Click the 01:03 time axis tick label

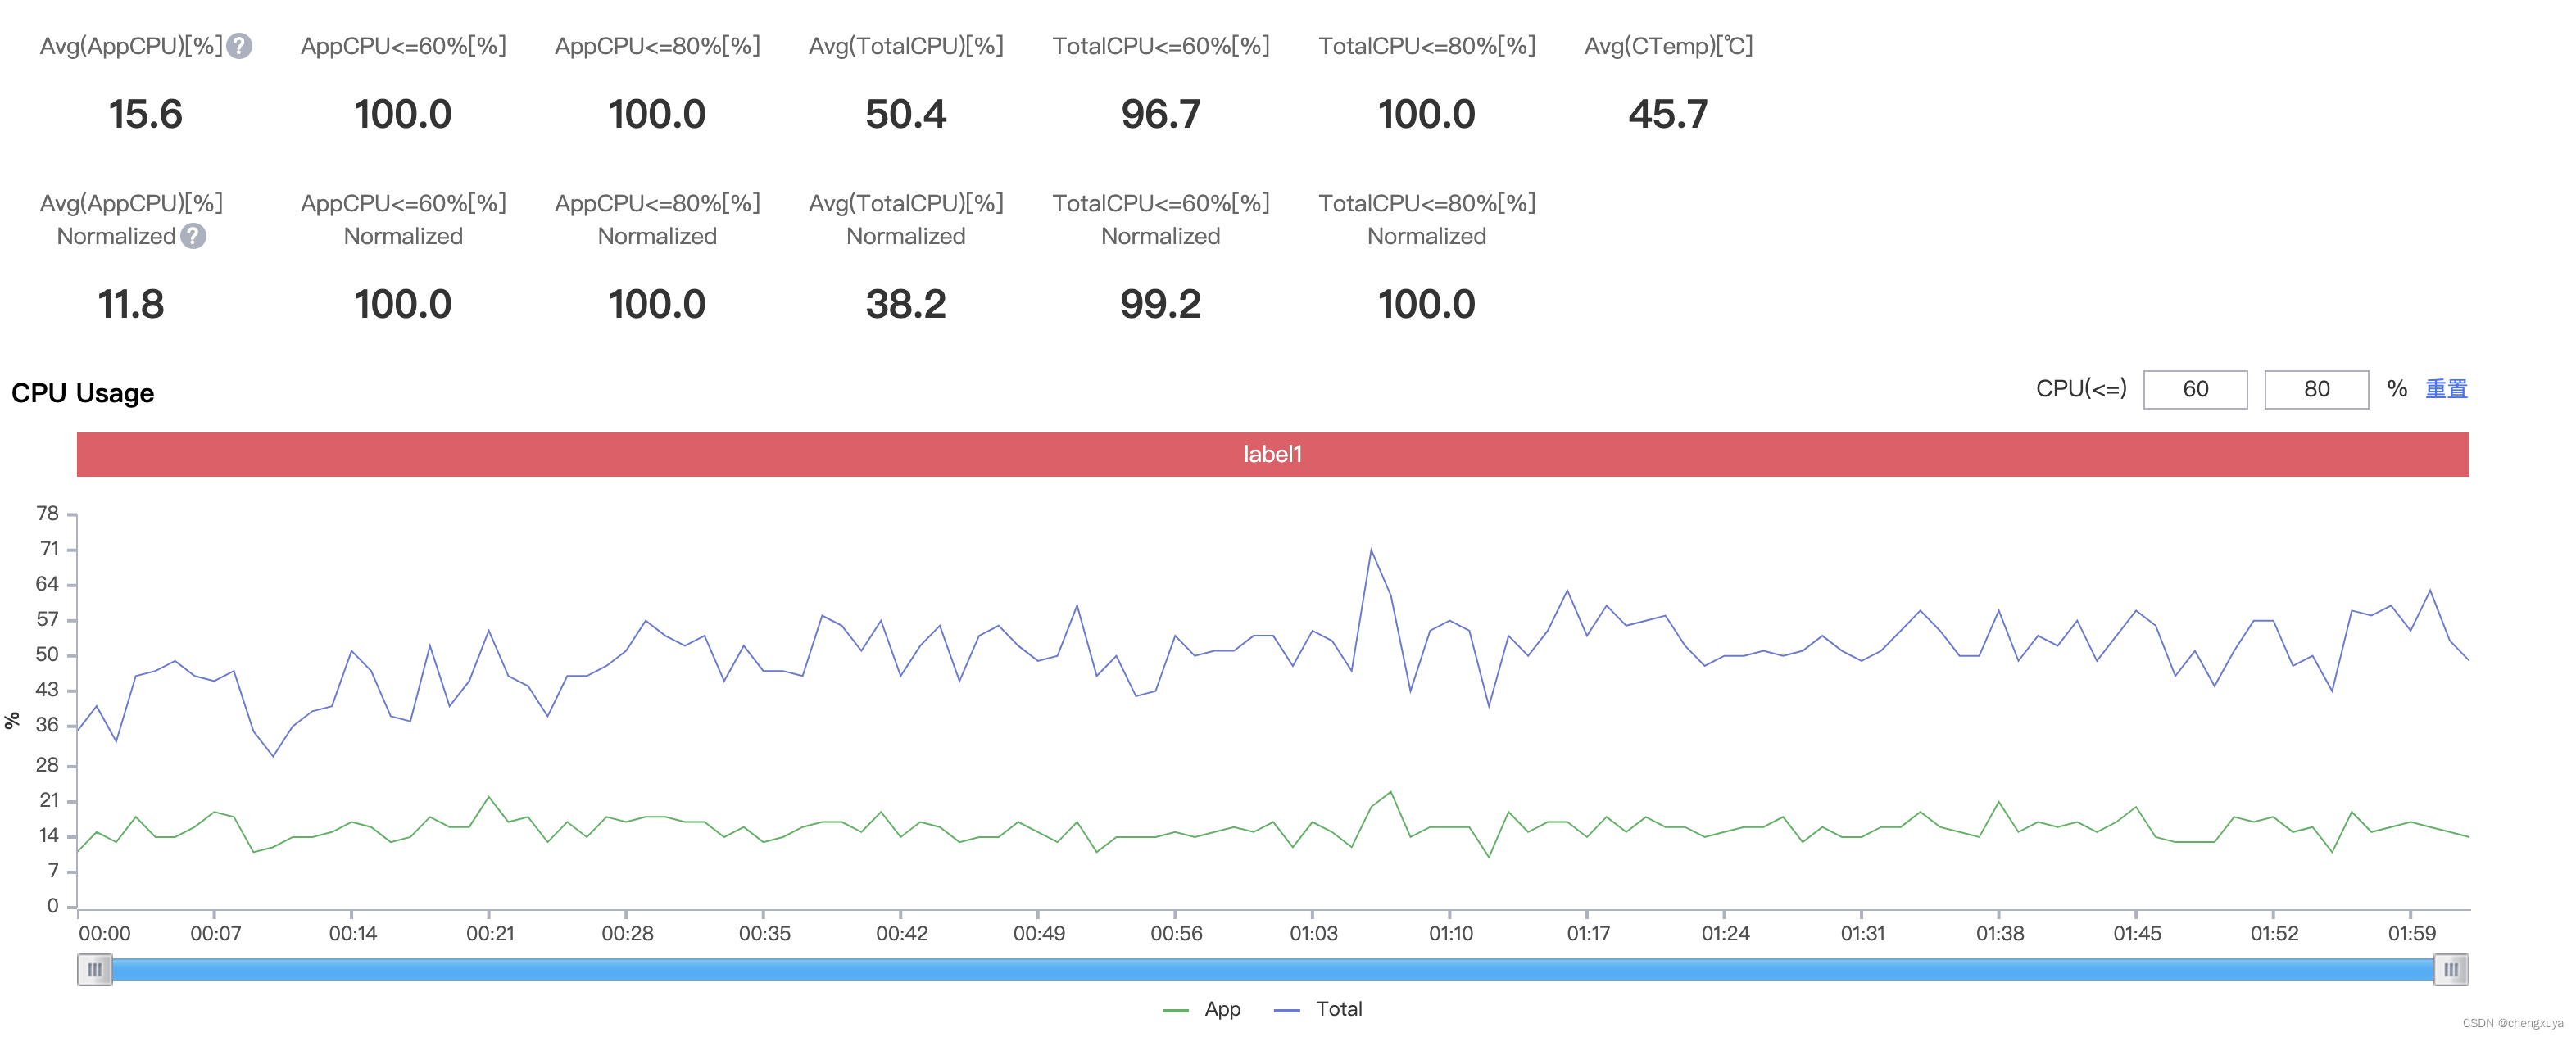(1313, 933)
